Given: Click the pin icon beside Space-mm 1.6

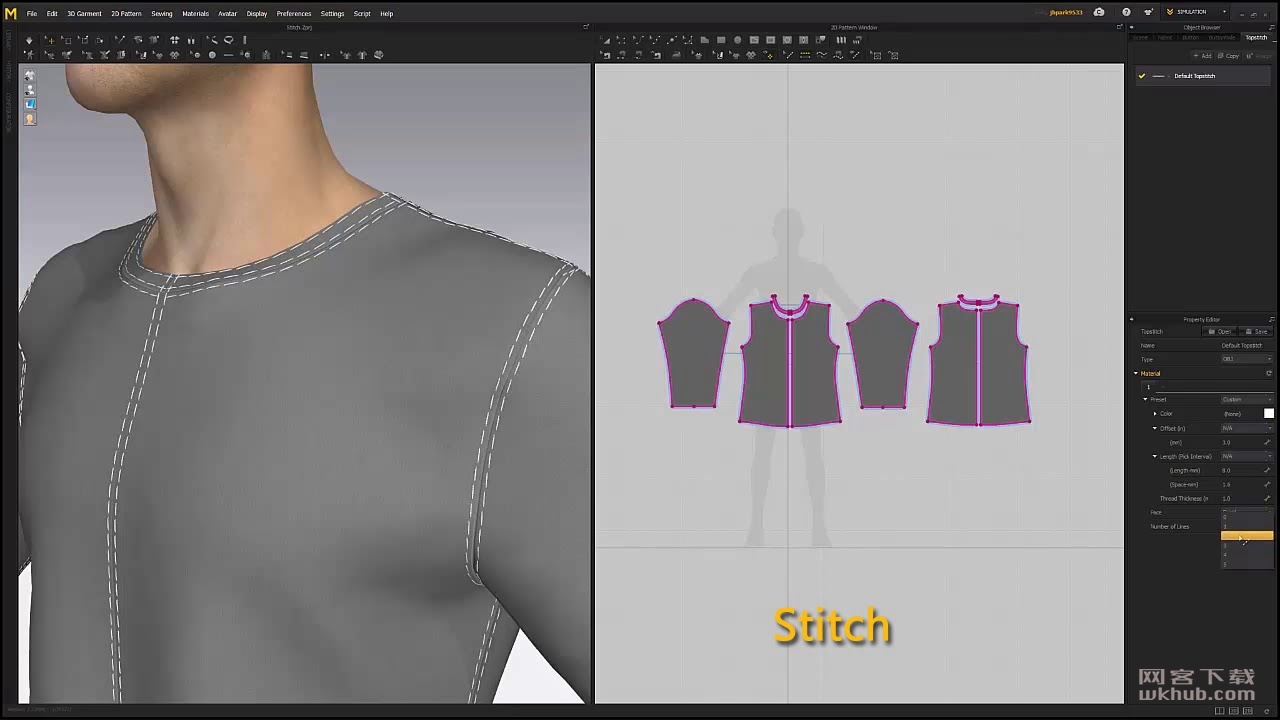Looking at the screenshot, I should point(1267,484).
